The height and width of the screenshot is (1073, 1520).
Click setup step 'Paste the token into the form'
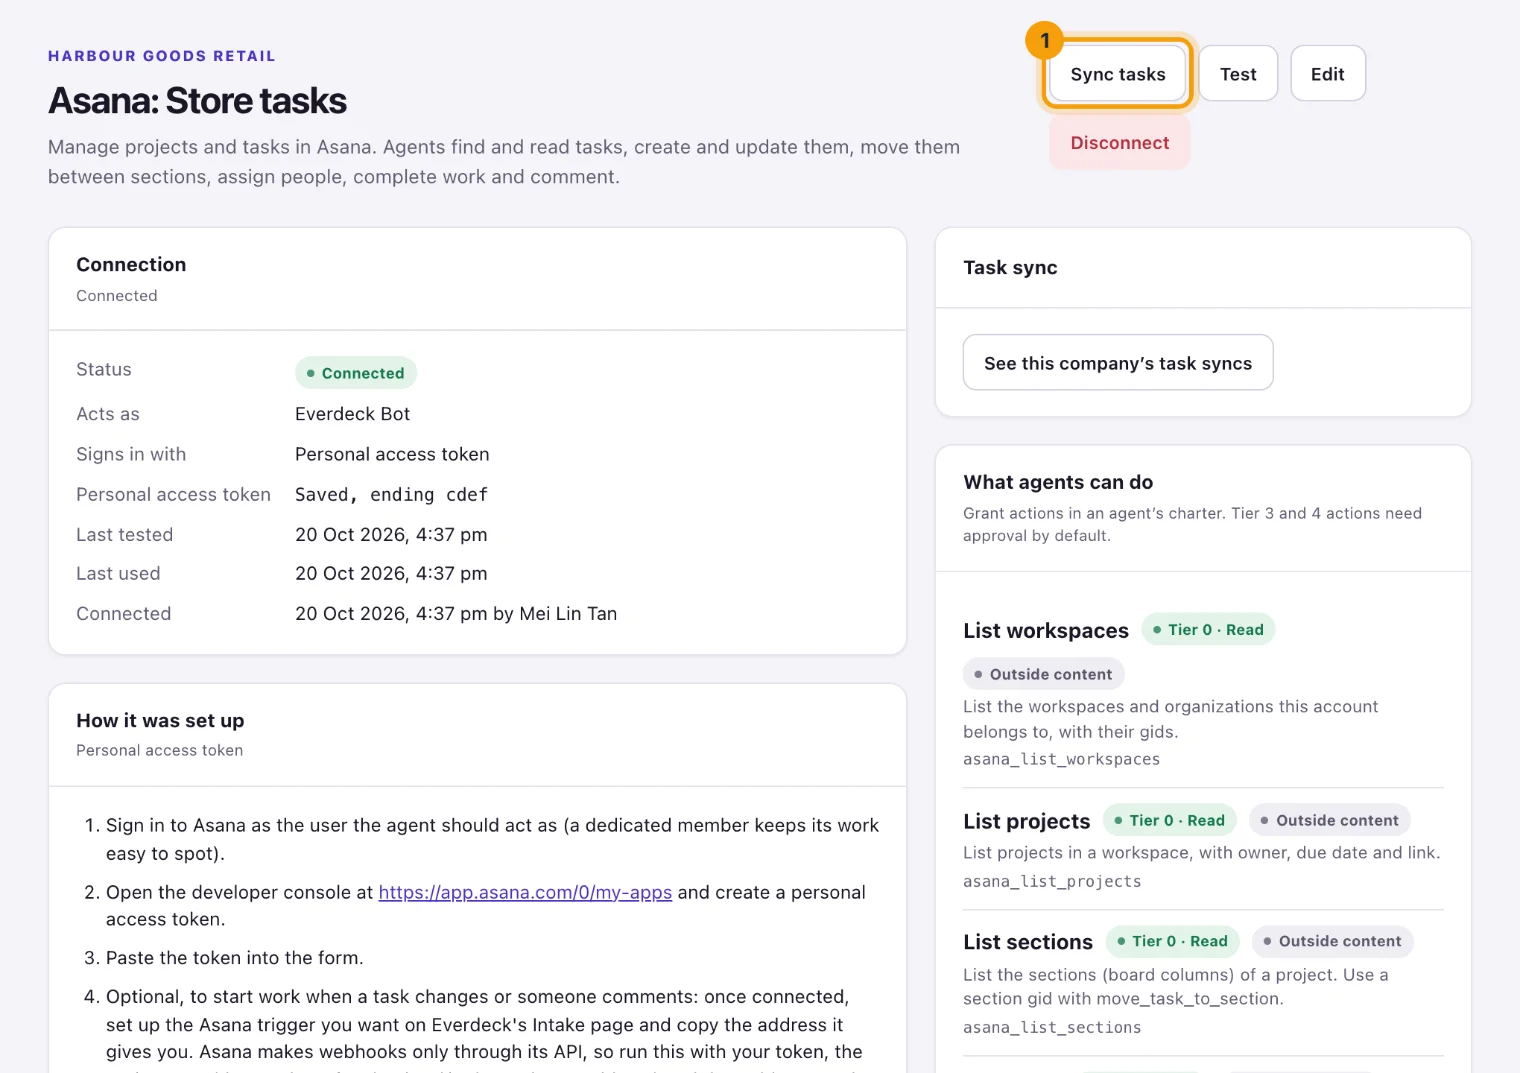click(234, 957)
